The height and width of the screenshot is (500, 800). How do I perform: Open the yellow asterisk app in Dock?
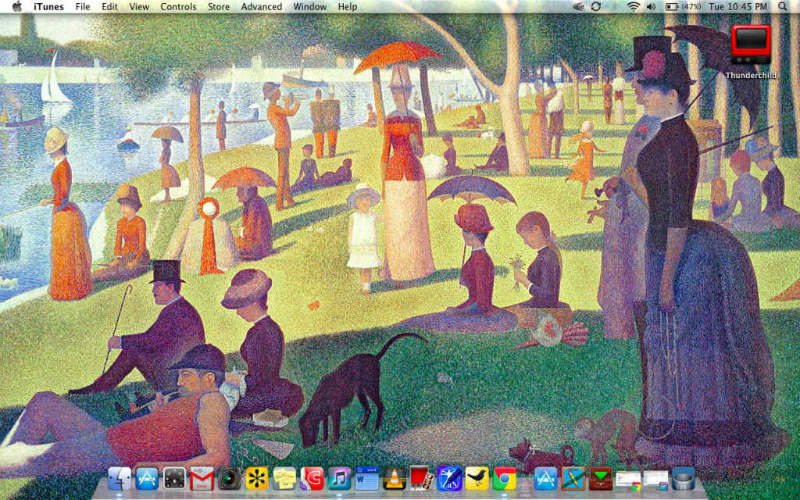click(x=257, y=479)
